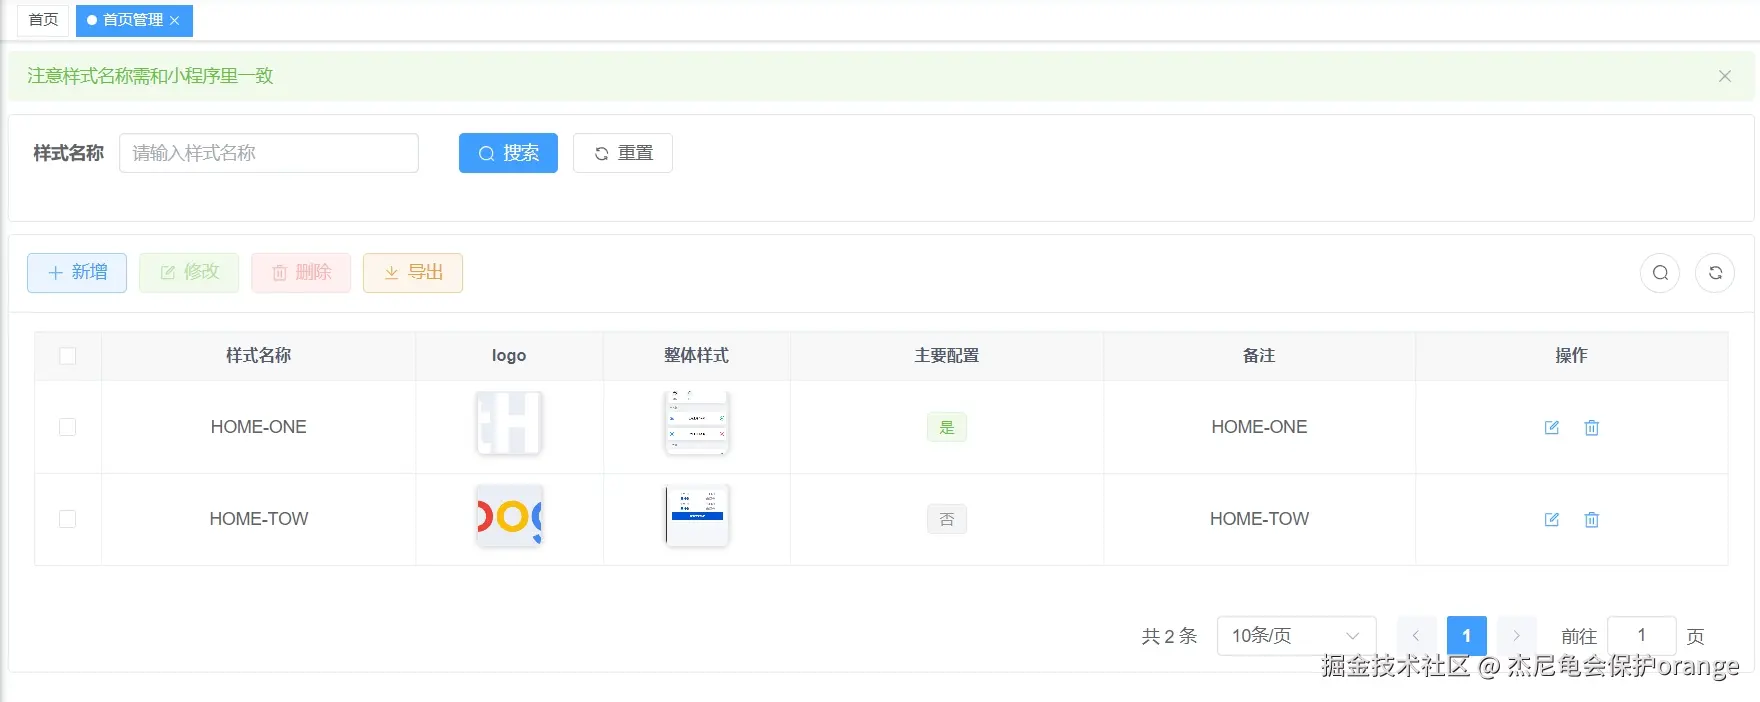Click HOME-ONE in the 样式名称 column
The image size is (1760, 702).
259,427
